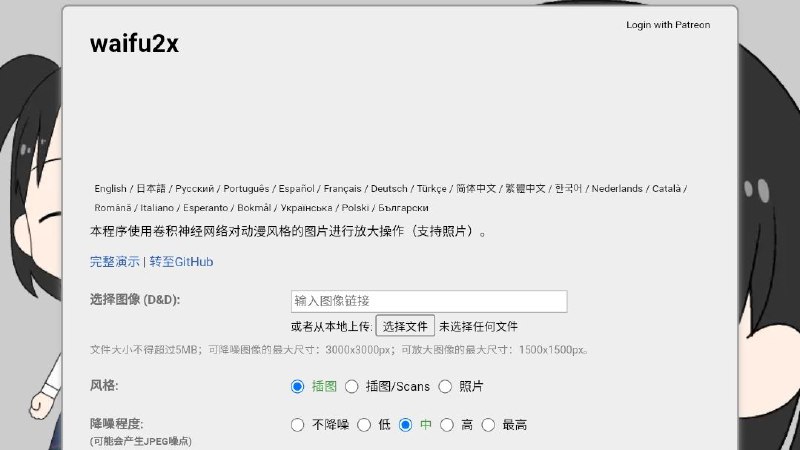Set noise reduction to 低

click(364, 425)
